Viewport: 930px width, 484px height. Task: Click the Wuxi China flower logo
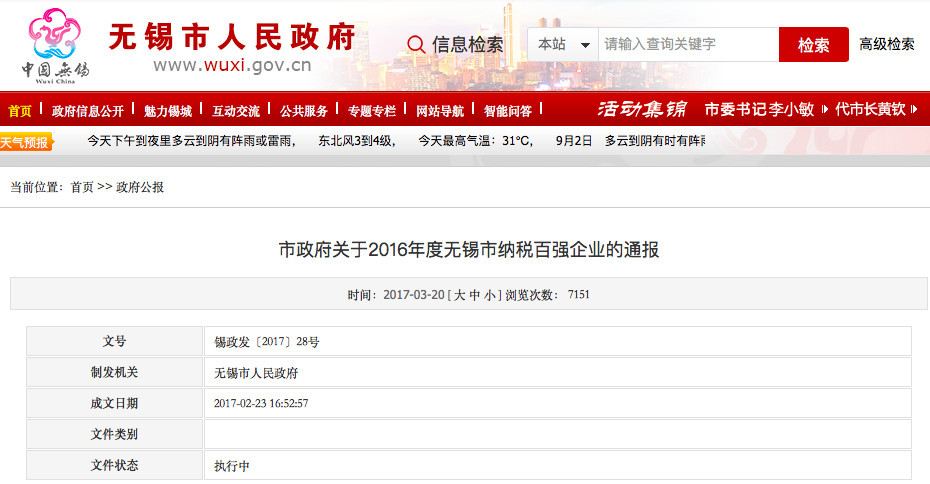55,46
